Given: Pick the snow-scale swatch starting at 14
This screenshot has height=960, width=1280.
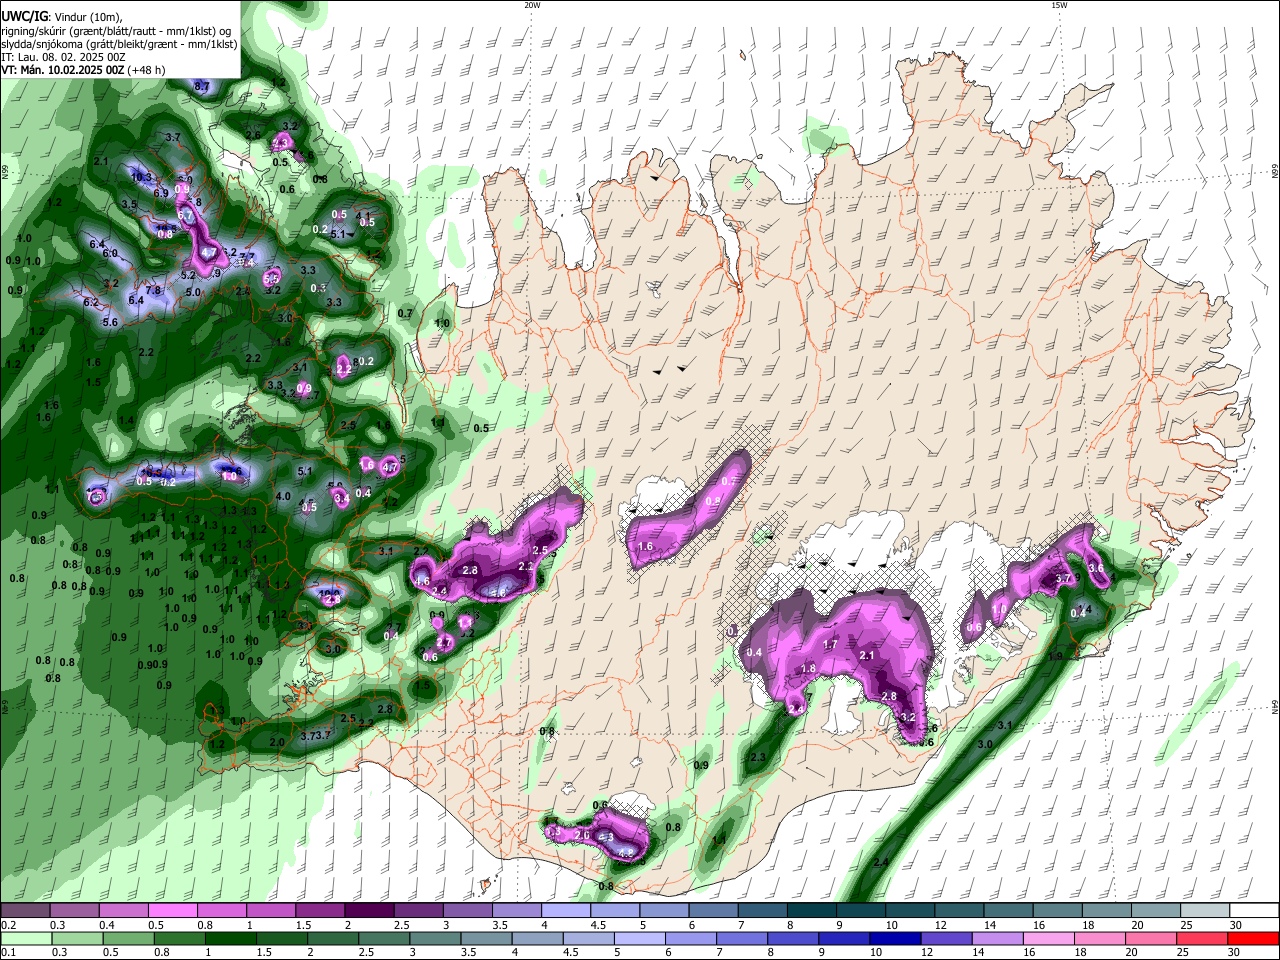Looking at the screenshot, I should [1008, 911].
